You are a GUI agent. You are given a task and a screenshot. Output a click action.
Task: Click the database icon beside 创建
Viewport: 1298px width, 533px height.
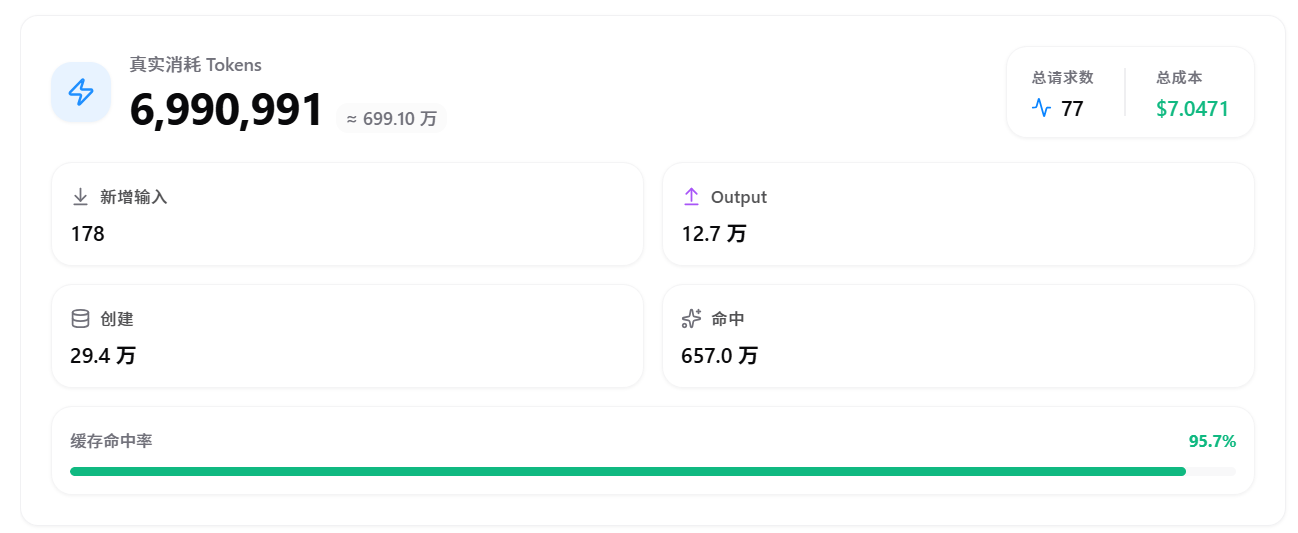pos(81,319)
